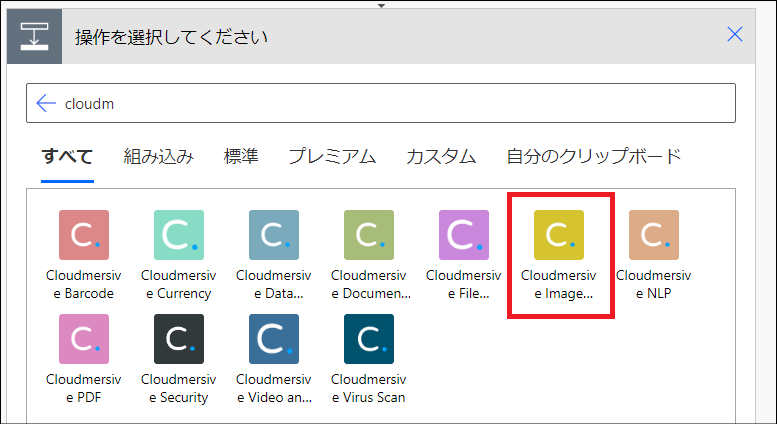Click the small arrow connector above the panel
Viewport: 777px width, 424px height.
(381, 5)
